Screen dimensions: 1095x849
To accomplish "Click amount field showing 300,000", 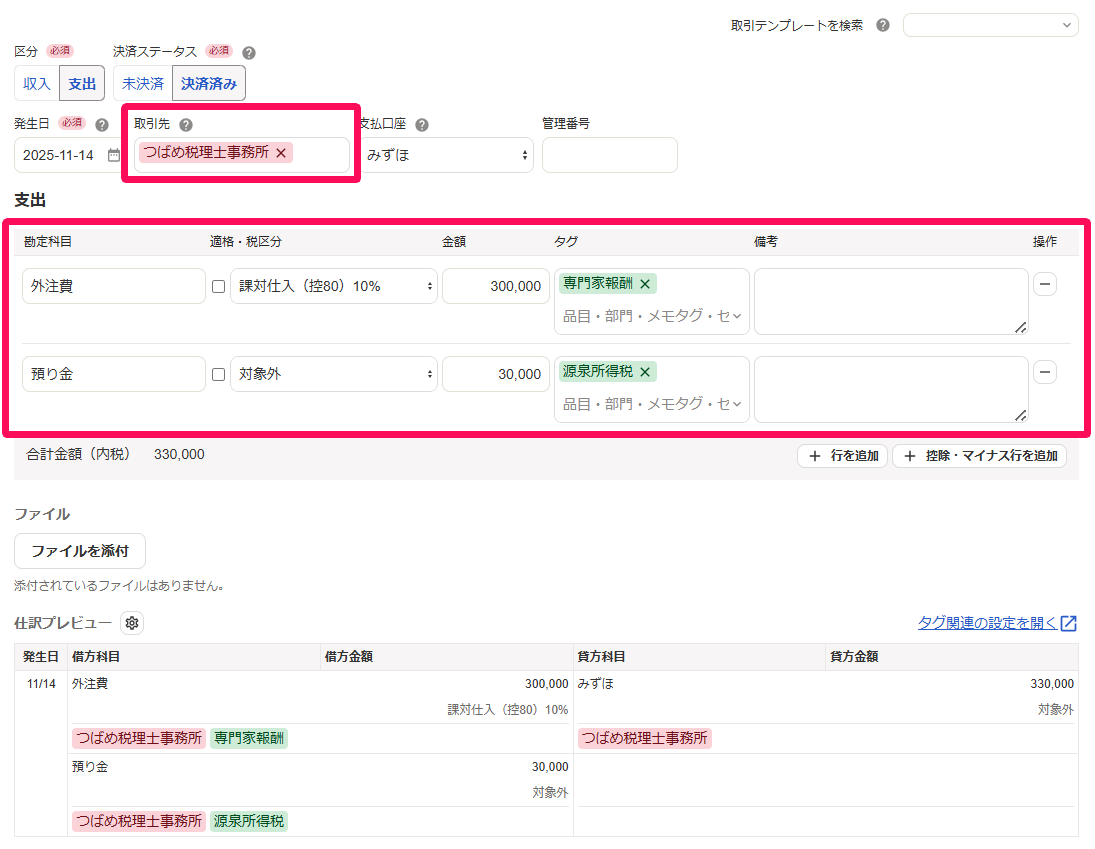I will tap(496, 286).
